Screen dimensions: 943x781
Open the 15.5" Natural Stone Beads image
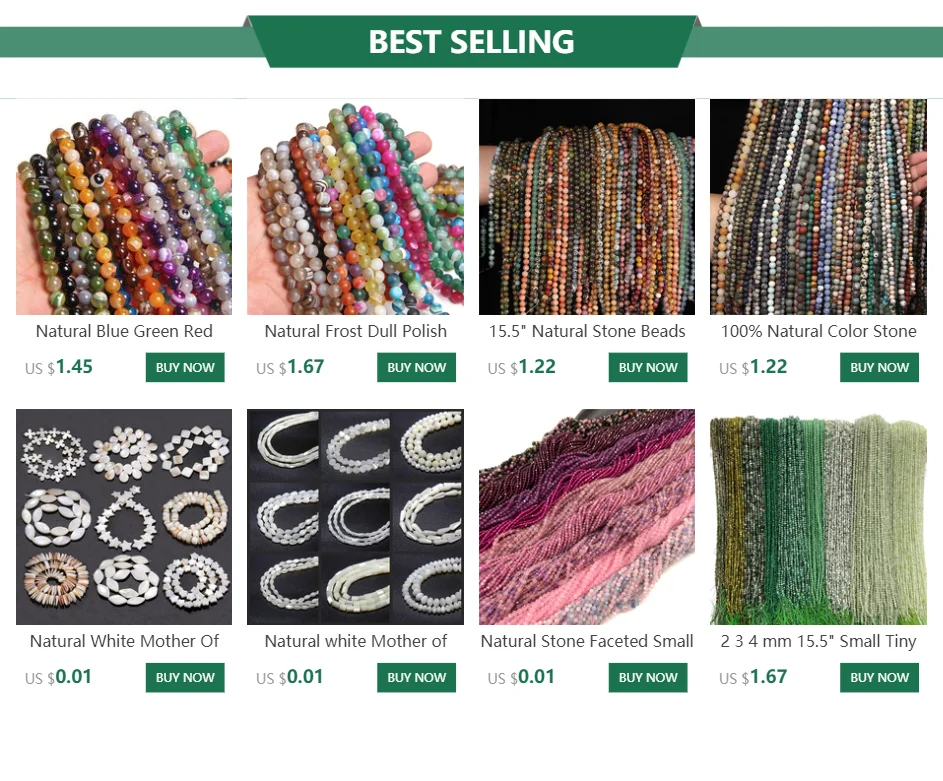587,207
